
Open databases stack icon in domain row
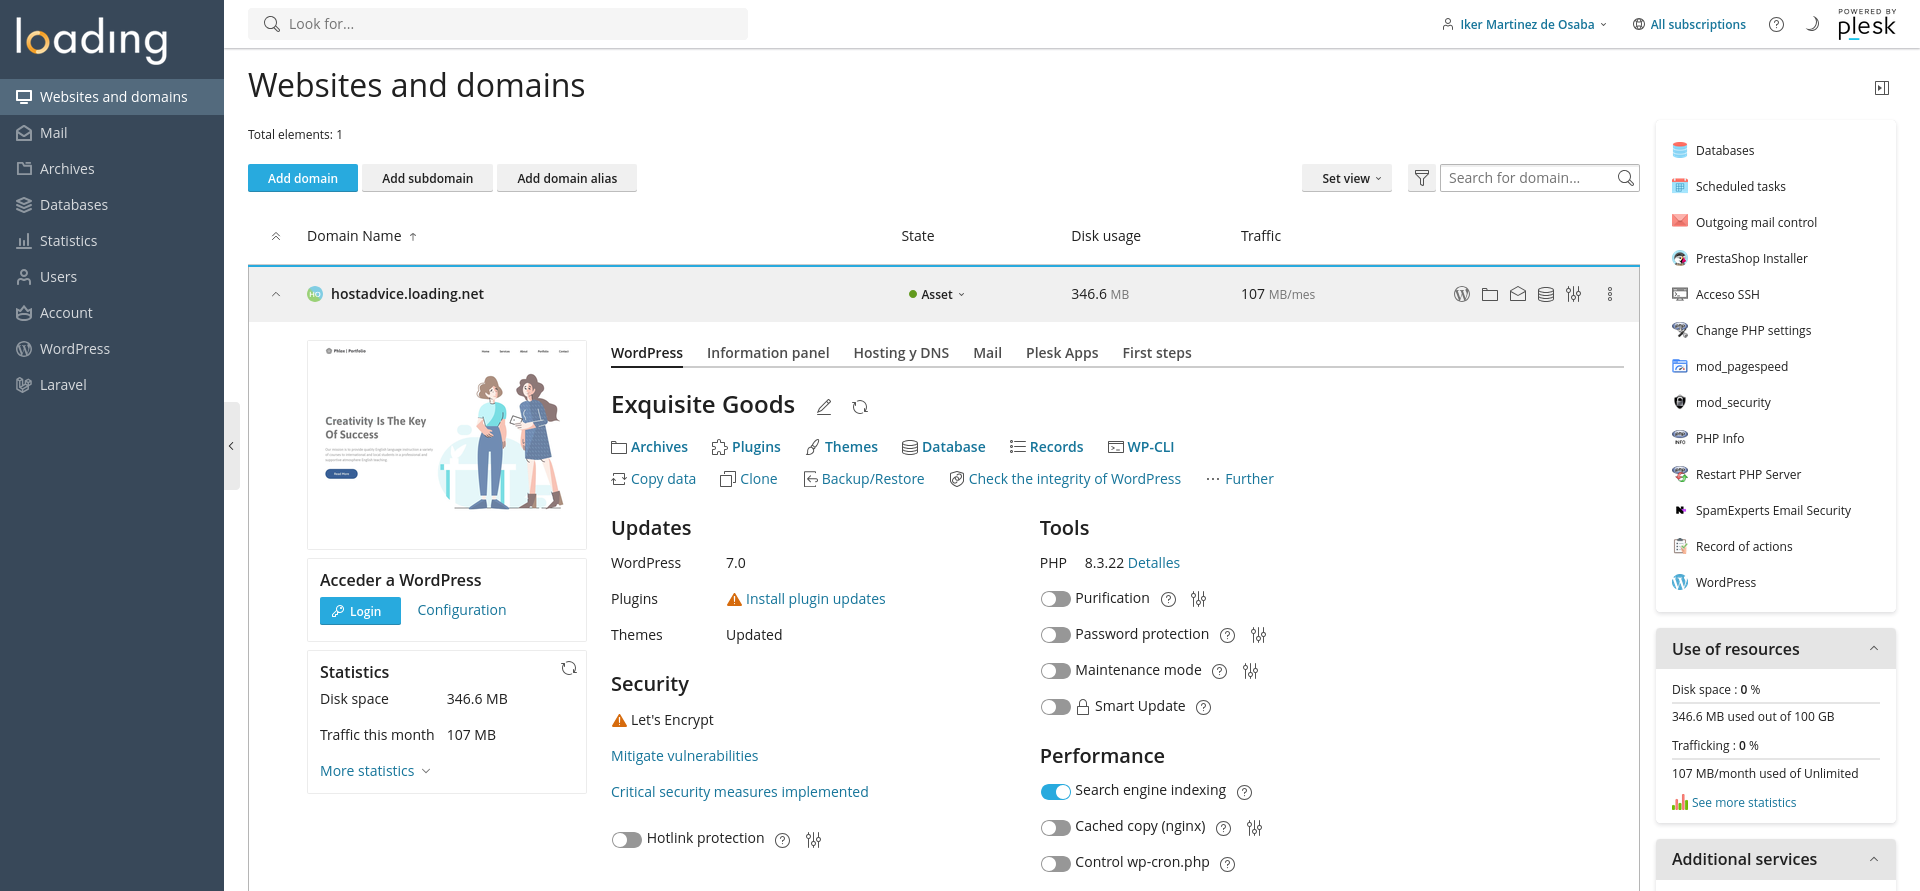click(x=1546, y=294)
